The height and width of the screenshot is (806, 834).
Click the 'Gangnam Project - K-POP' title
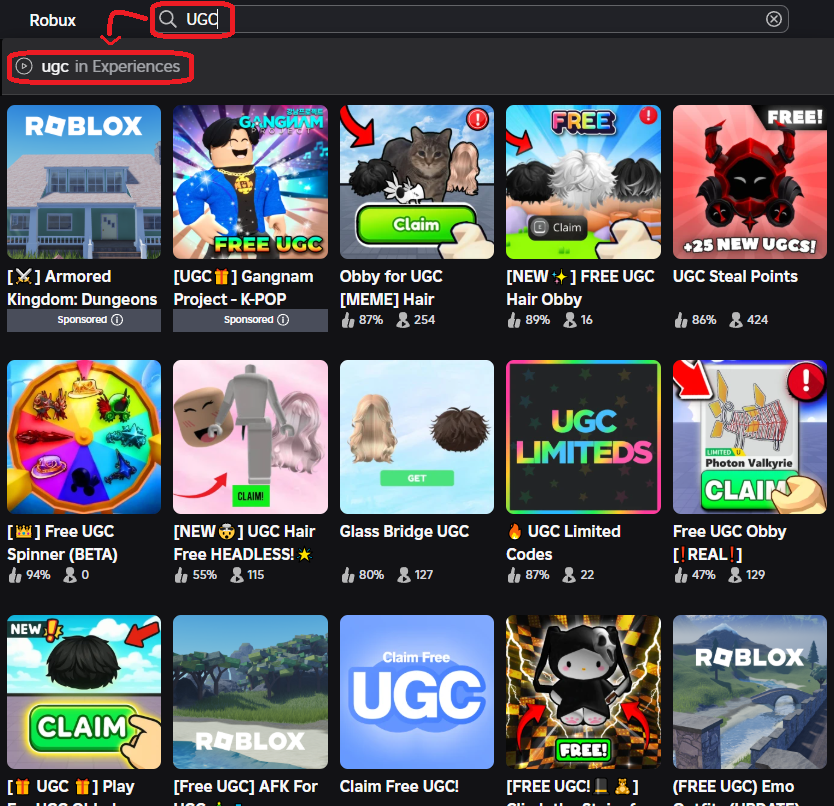coord(244,288)
